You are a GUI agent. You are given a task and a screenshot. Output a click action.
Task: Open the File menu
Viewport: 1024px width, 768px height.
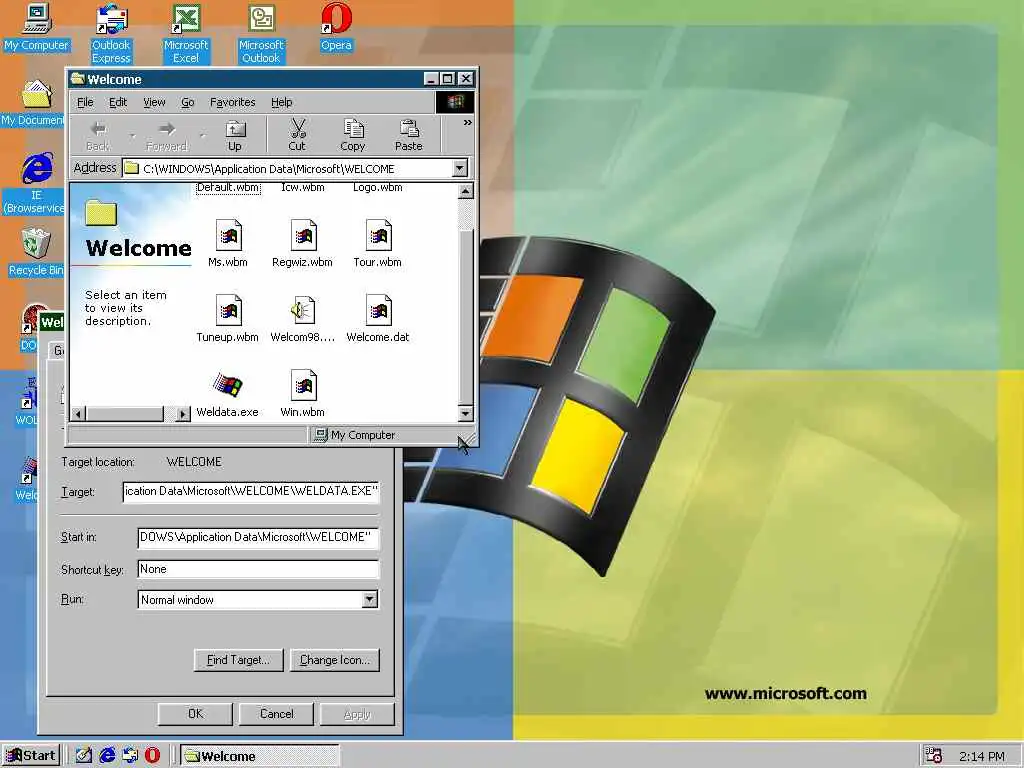point(85,103)
